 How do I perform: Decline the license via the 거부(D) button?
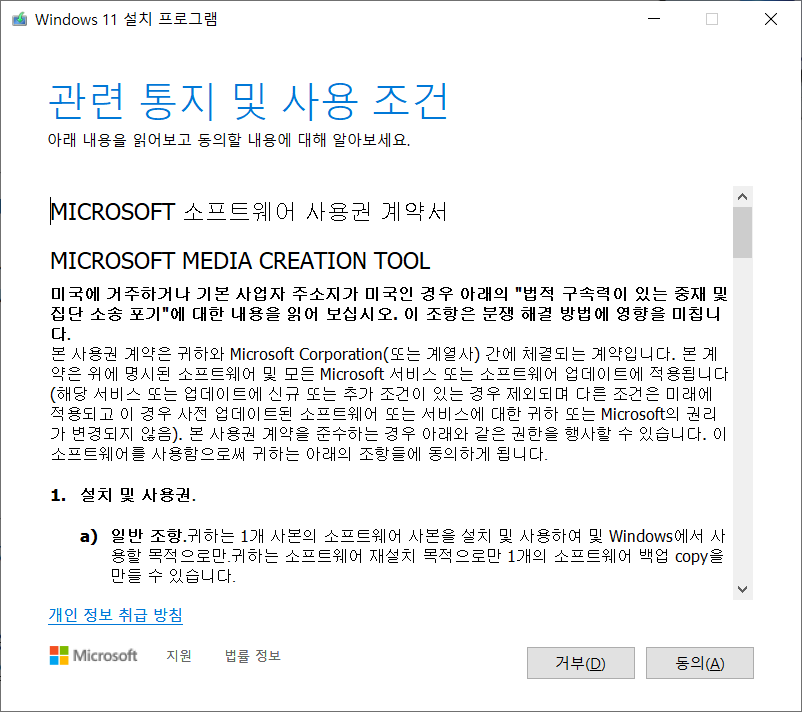click(580, 663)
